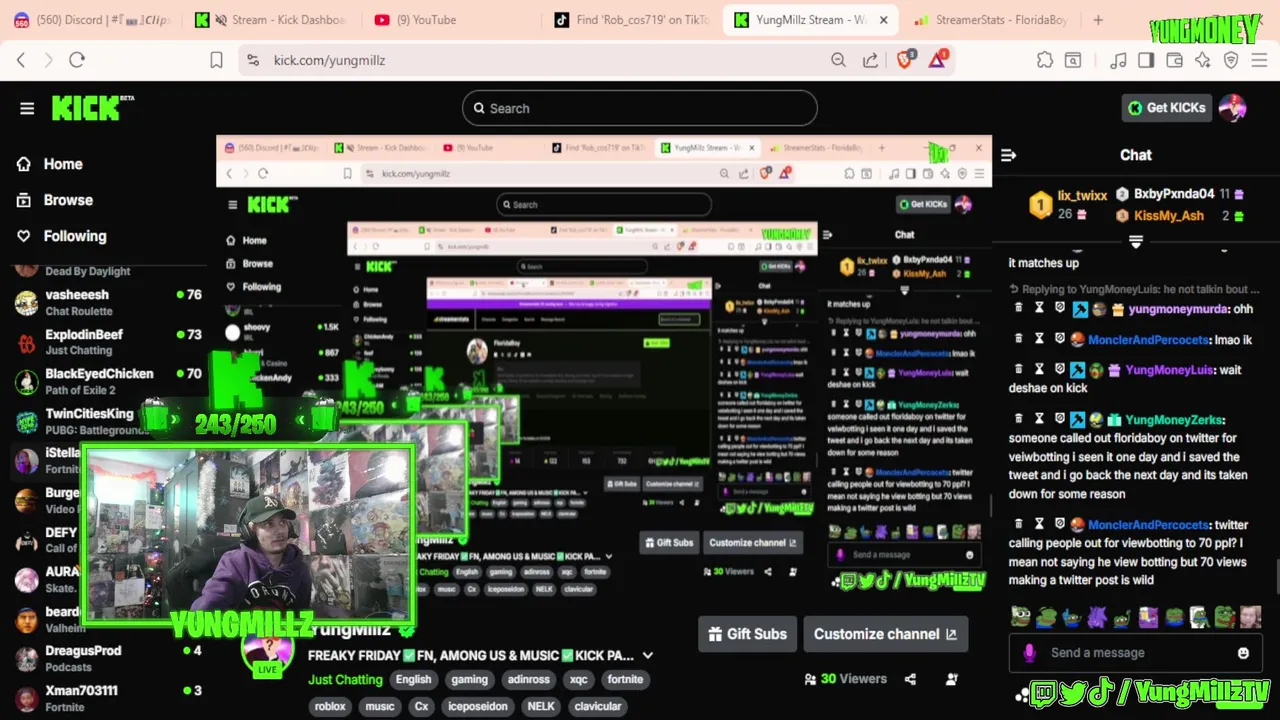Ban MonclerAndPercocets on 'lmao ik' message

click(x=1060, y=339)
